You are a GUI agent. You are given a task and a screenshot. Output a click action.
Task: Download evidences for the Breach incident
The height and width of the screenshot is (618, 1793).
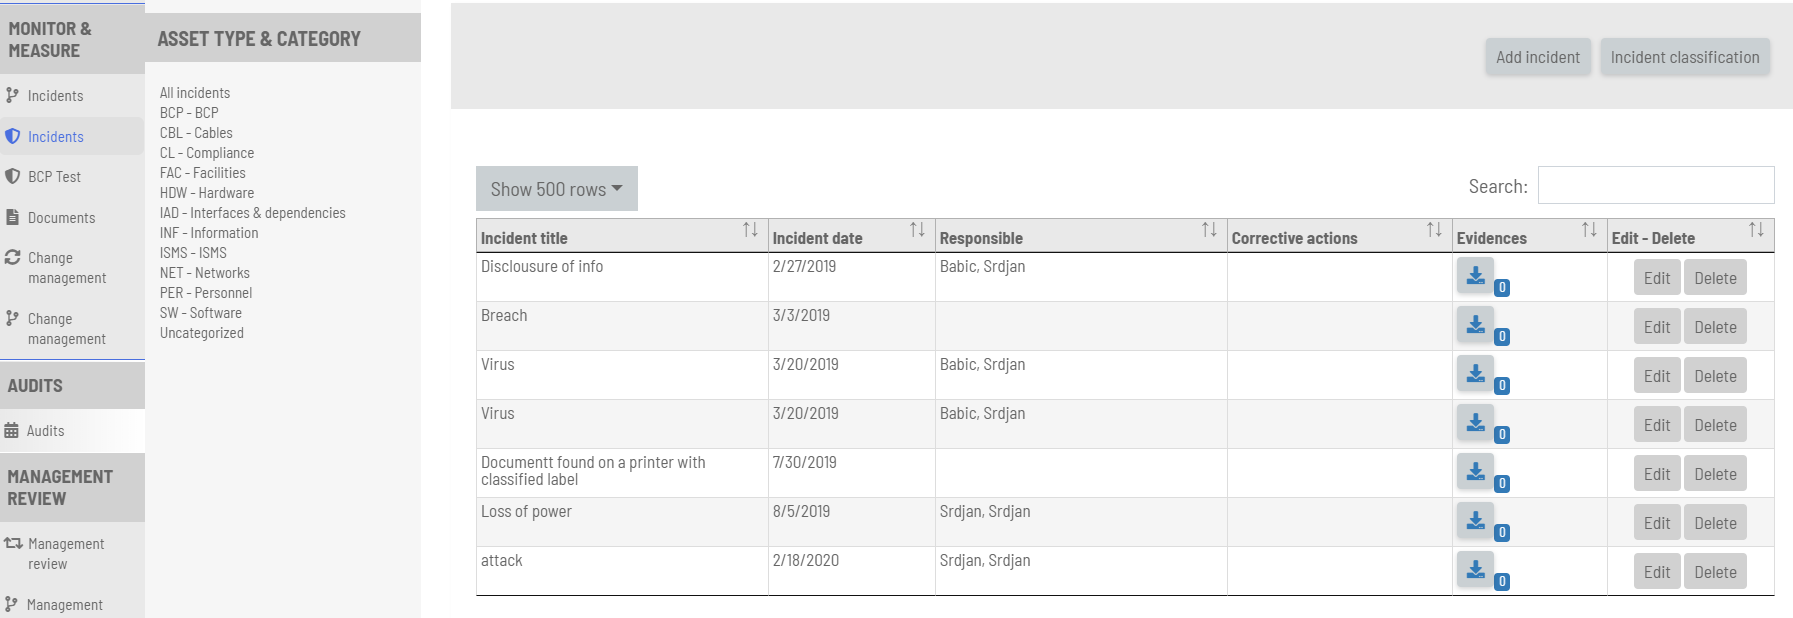tap(1475, 326)
